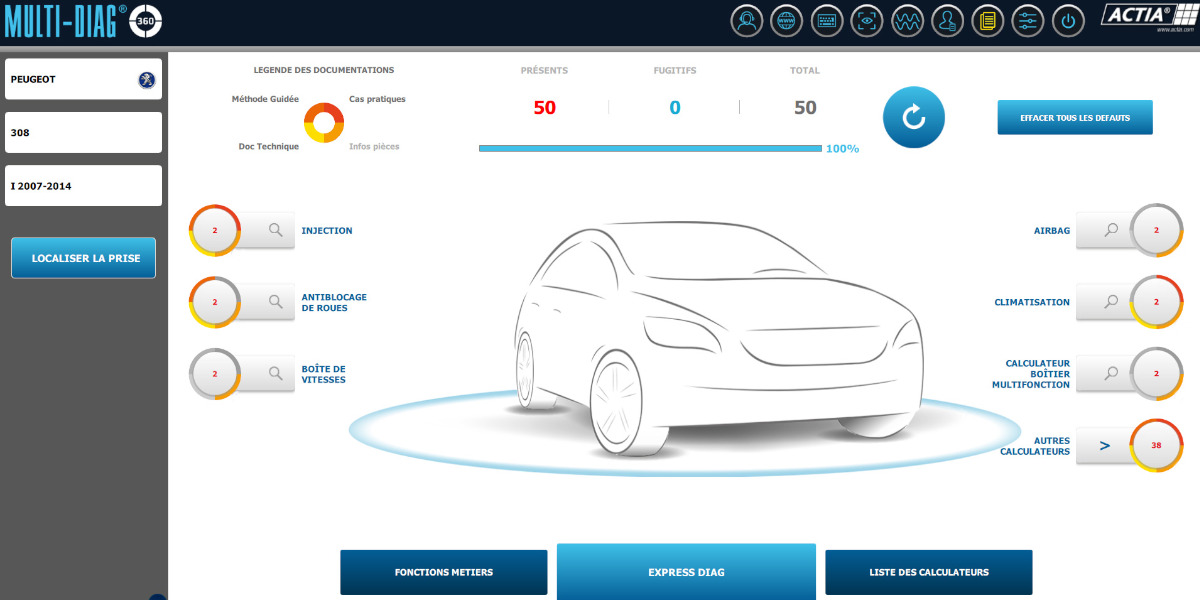Select the PEUGEOT make field
The image size is (1200, 600).
tap(84, 79)
